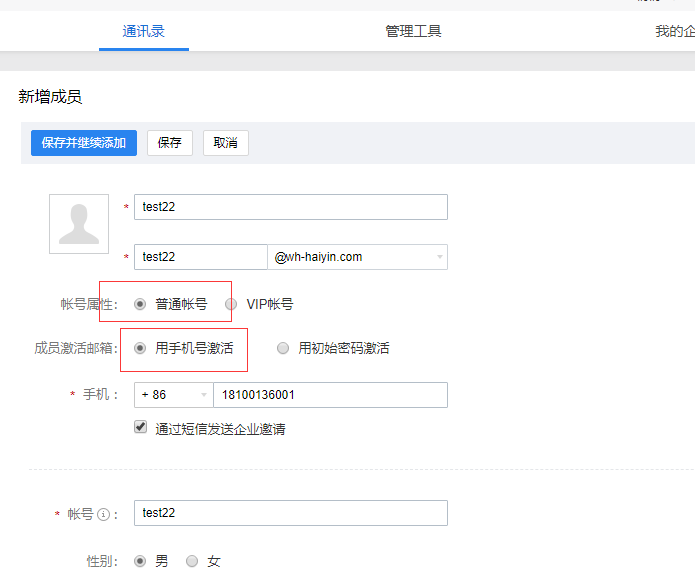Image resolution: width=695 pixels, height=579 pixels.
Task: Click the 保存并继续添加 button
Action: pos(84,143)
